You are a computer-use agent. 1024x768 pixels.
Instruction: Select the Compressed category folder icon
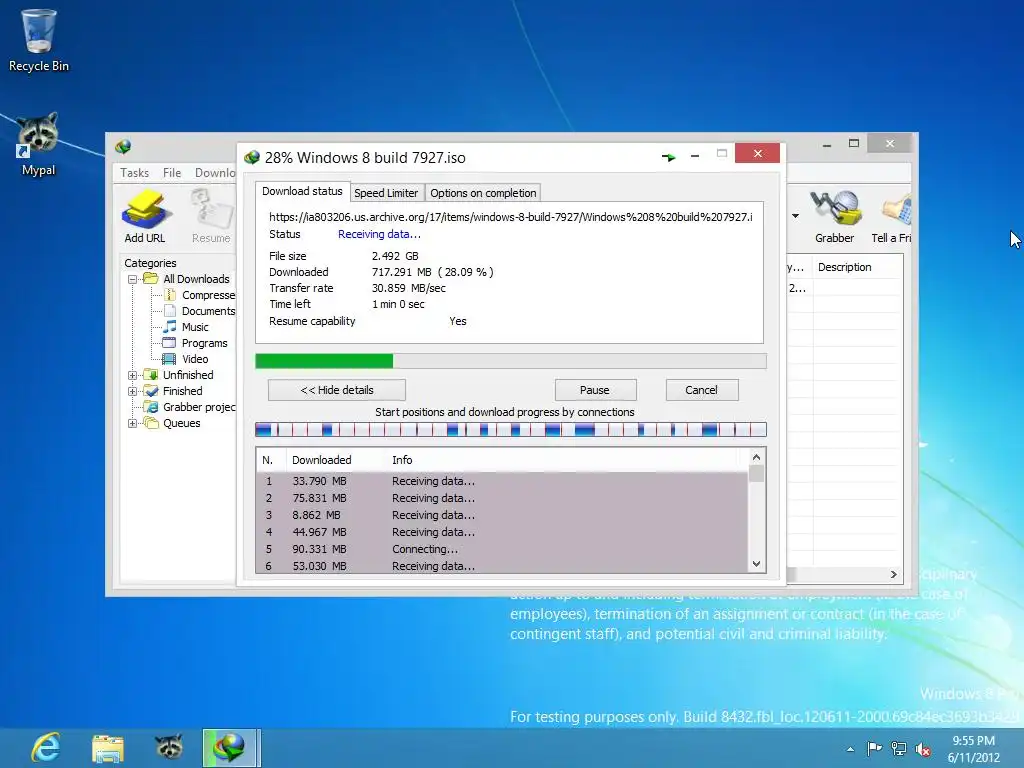[x=170, y=295]
